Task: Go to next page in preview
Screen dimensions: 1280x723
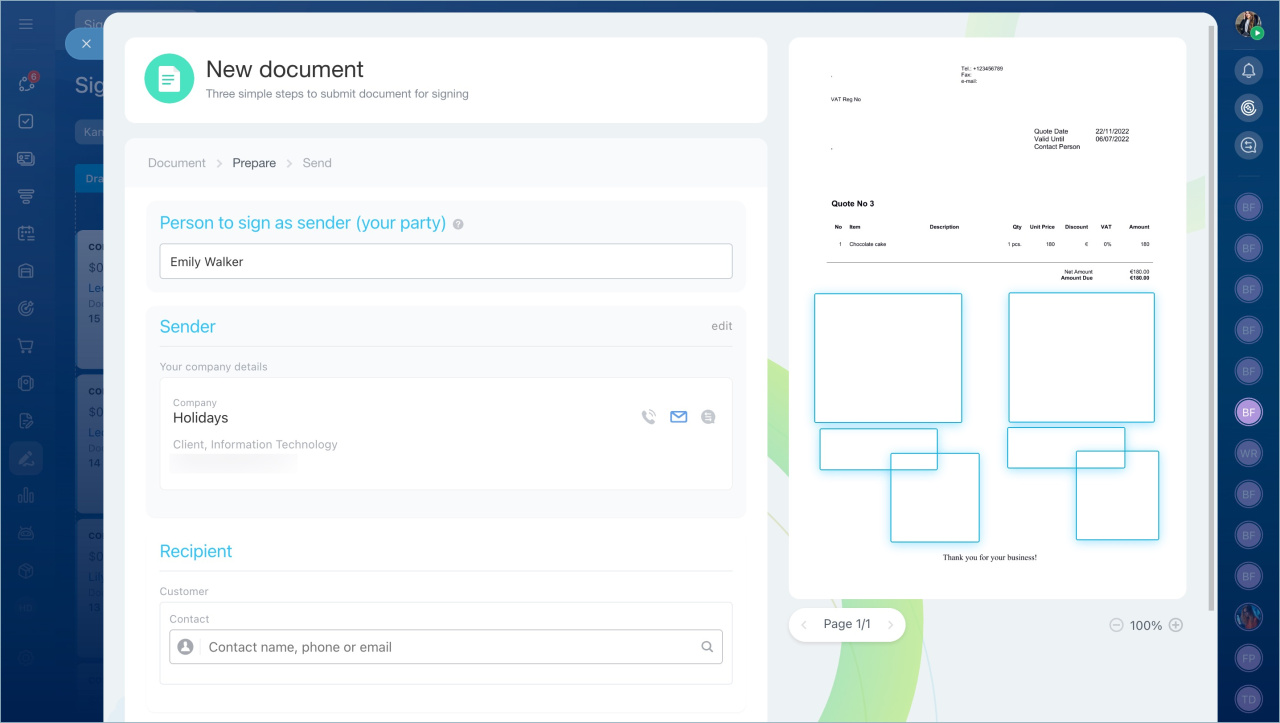Action: pyautogui.click(x=890, y=625)
